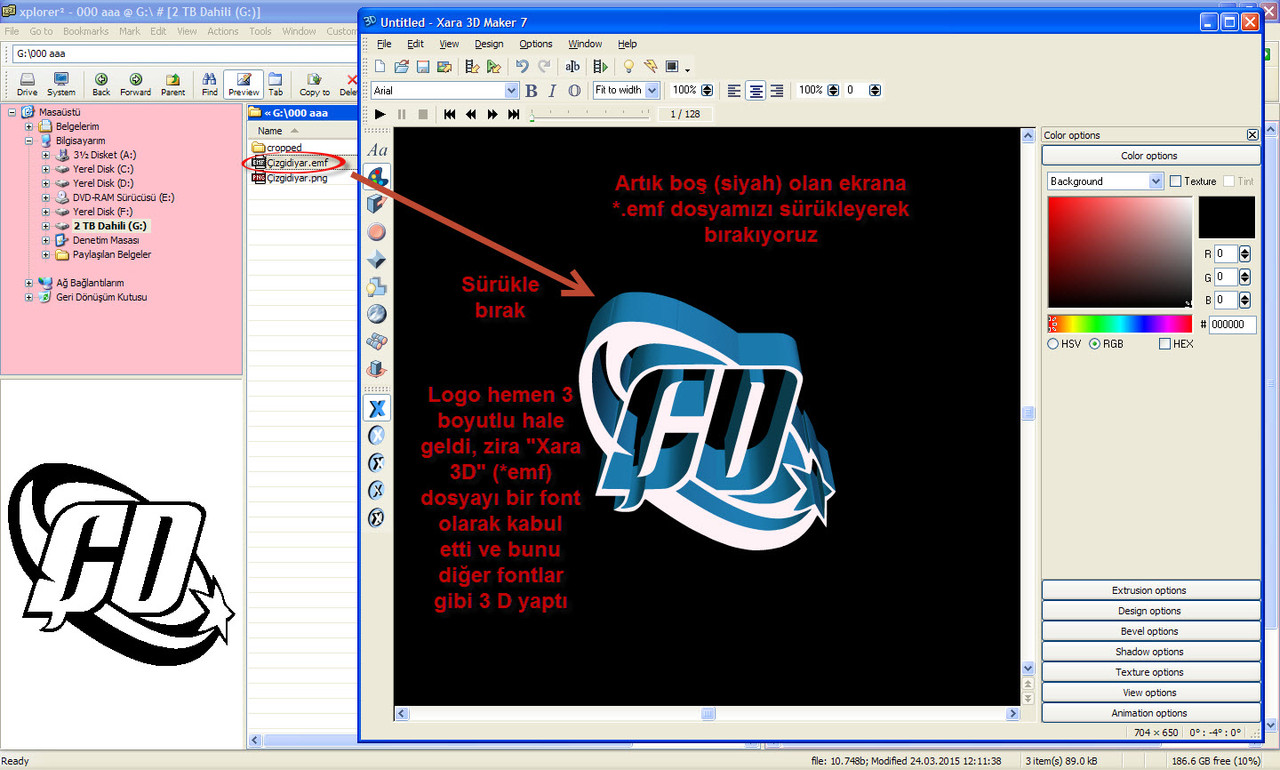This screenshot has width=1280, height=770.
Task: Select the color palette tool
Action: (x=377, y=177)
